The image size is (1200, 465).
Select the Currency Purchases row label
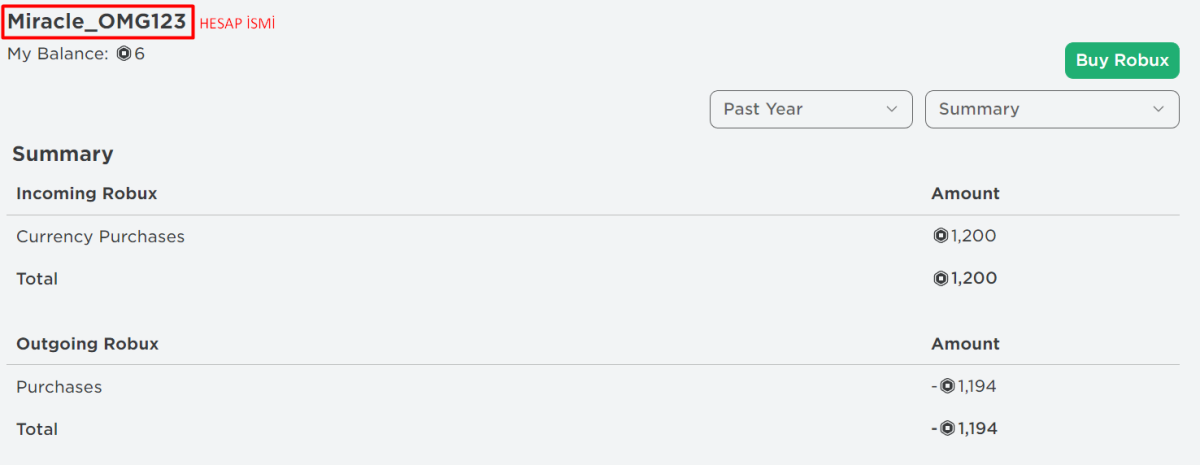pyautogui.click(x=100, y=237)
